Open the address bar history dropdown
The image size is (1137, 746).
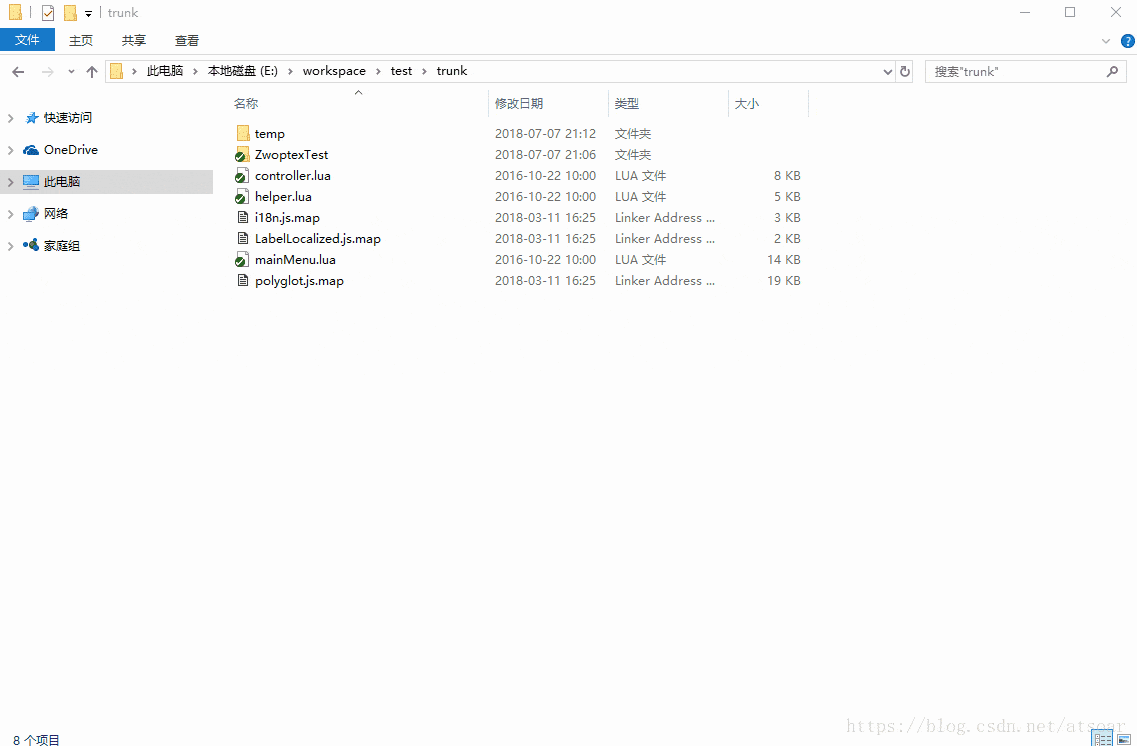pos(888,72)
